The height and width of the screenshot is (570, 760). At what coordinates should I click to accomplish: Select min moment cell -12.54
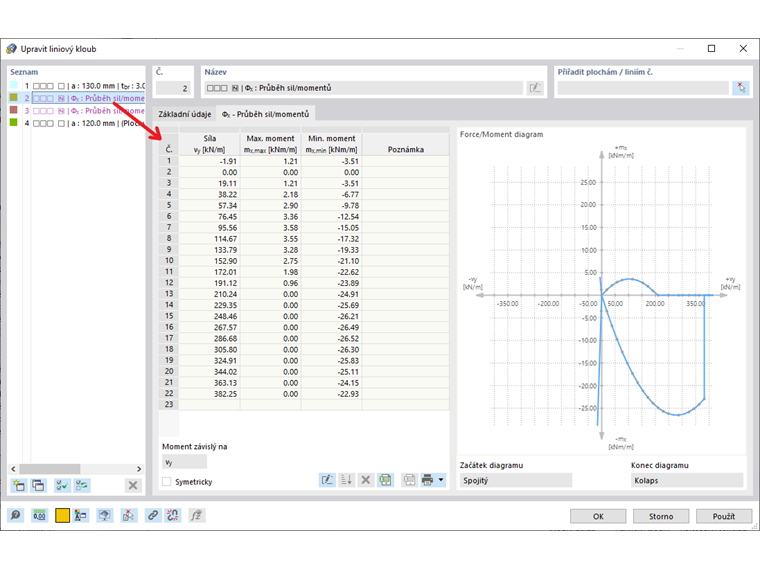click(x=332, y=217)
